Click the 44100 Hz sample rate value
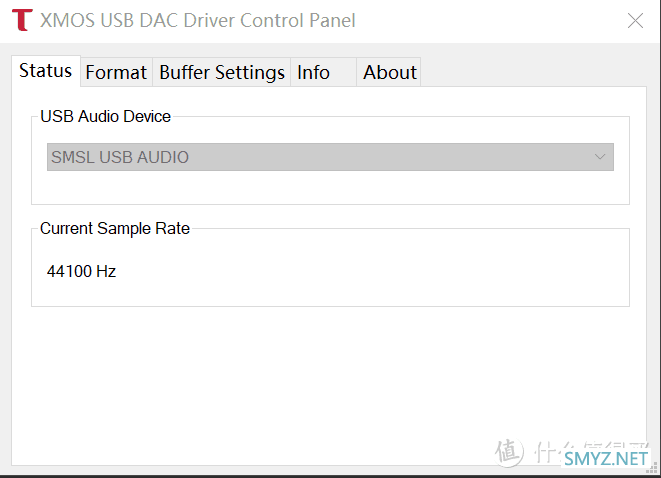This screenshot has height=478, width=661. click(81, 271)
